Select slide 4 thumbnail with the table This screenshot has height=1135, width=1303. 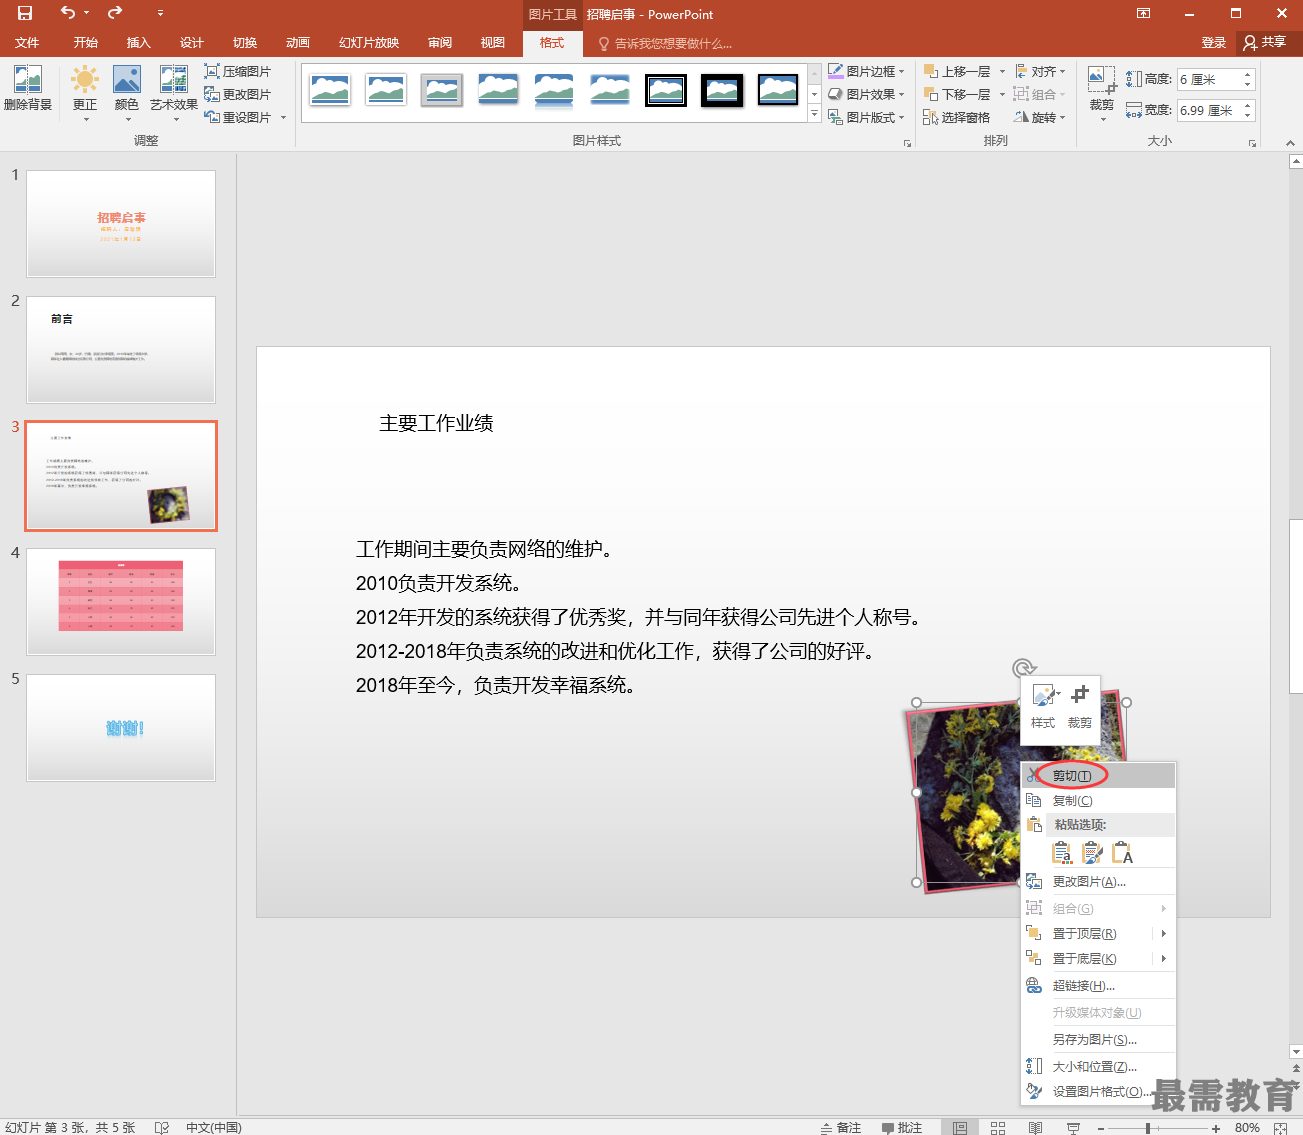pyautogui.click(x=121, y=601)
